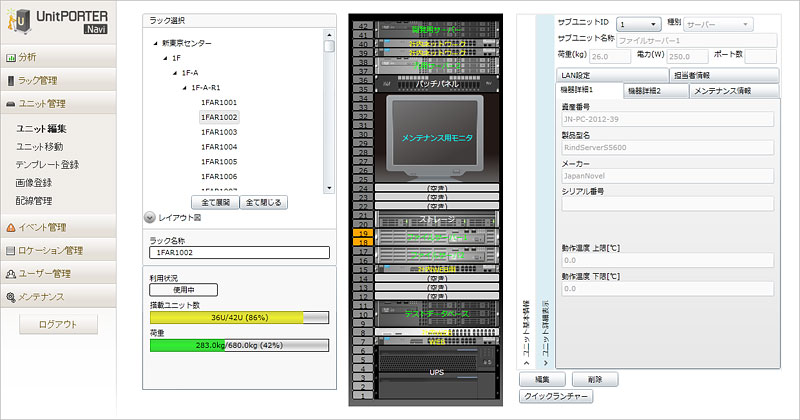The width and height of the screenshot is (800, 420).
Task: Select the メンテナンス用モニタ unit
Action: pyautogui.click(x=437, y=138)
